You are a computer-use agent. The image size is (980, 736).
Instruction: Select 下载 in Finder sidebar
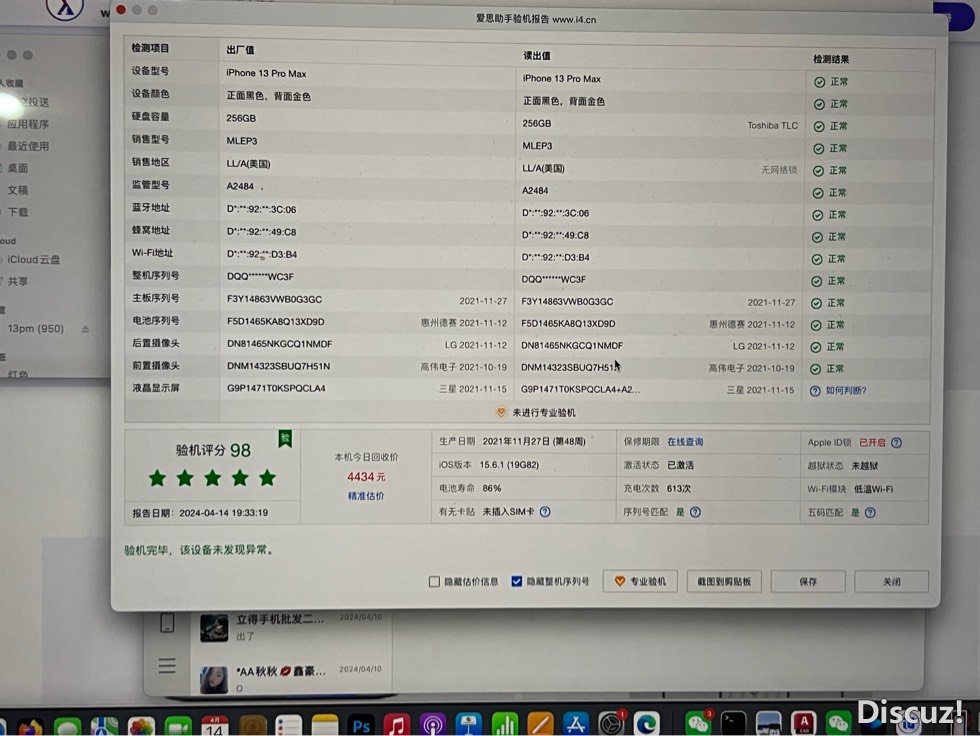[18, 212]
